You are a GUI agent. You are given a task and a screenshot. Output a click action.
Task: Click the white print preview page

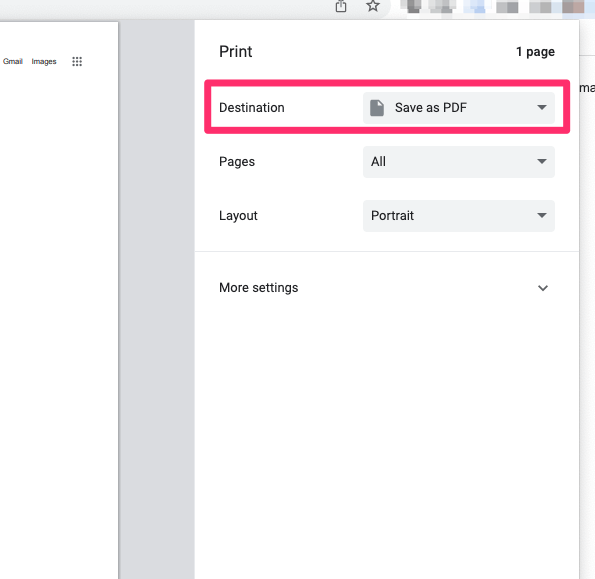[x=59, y=300]
